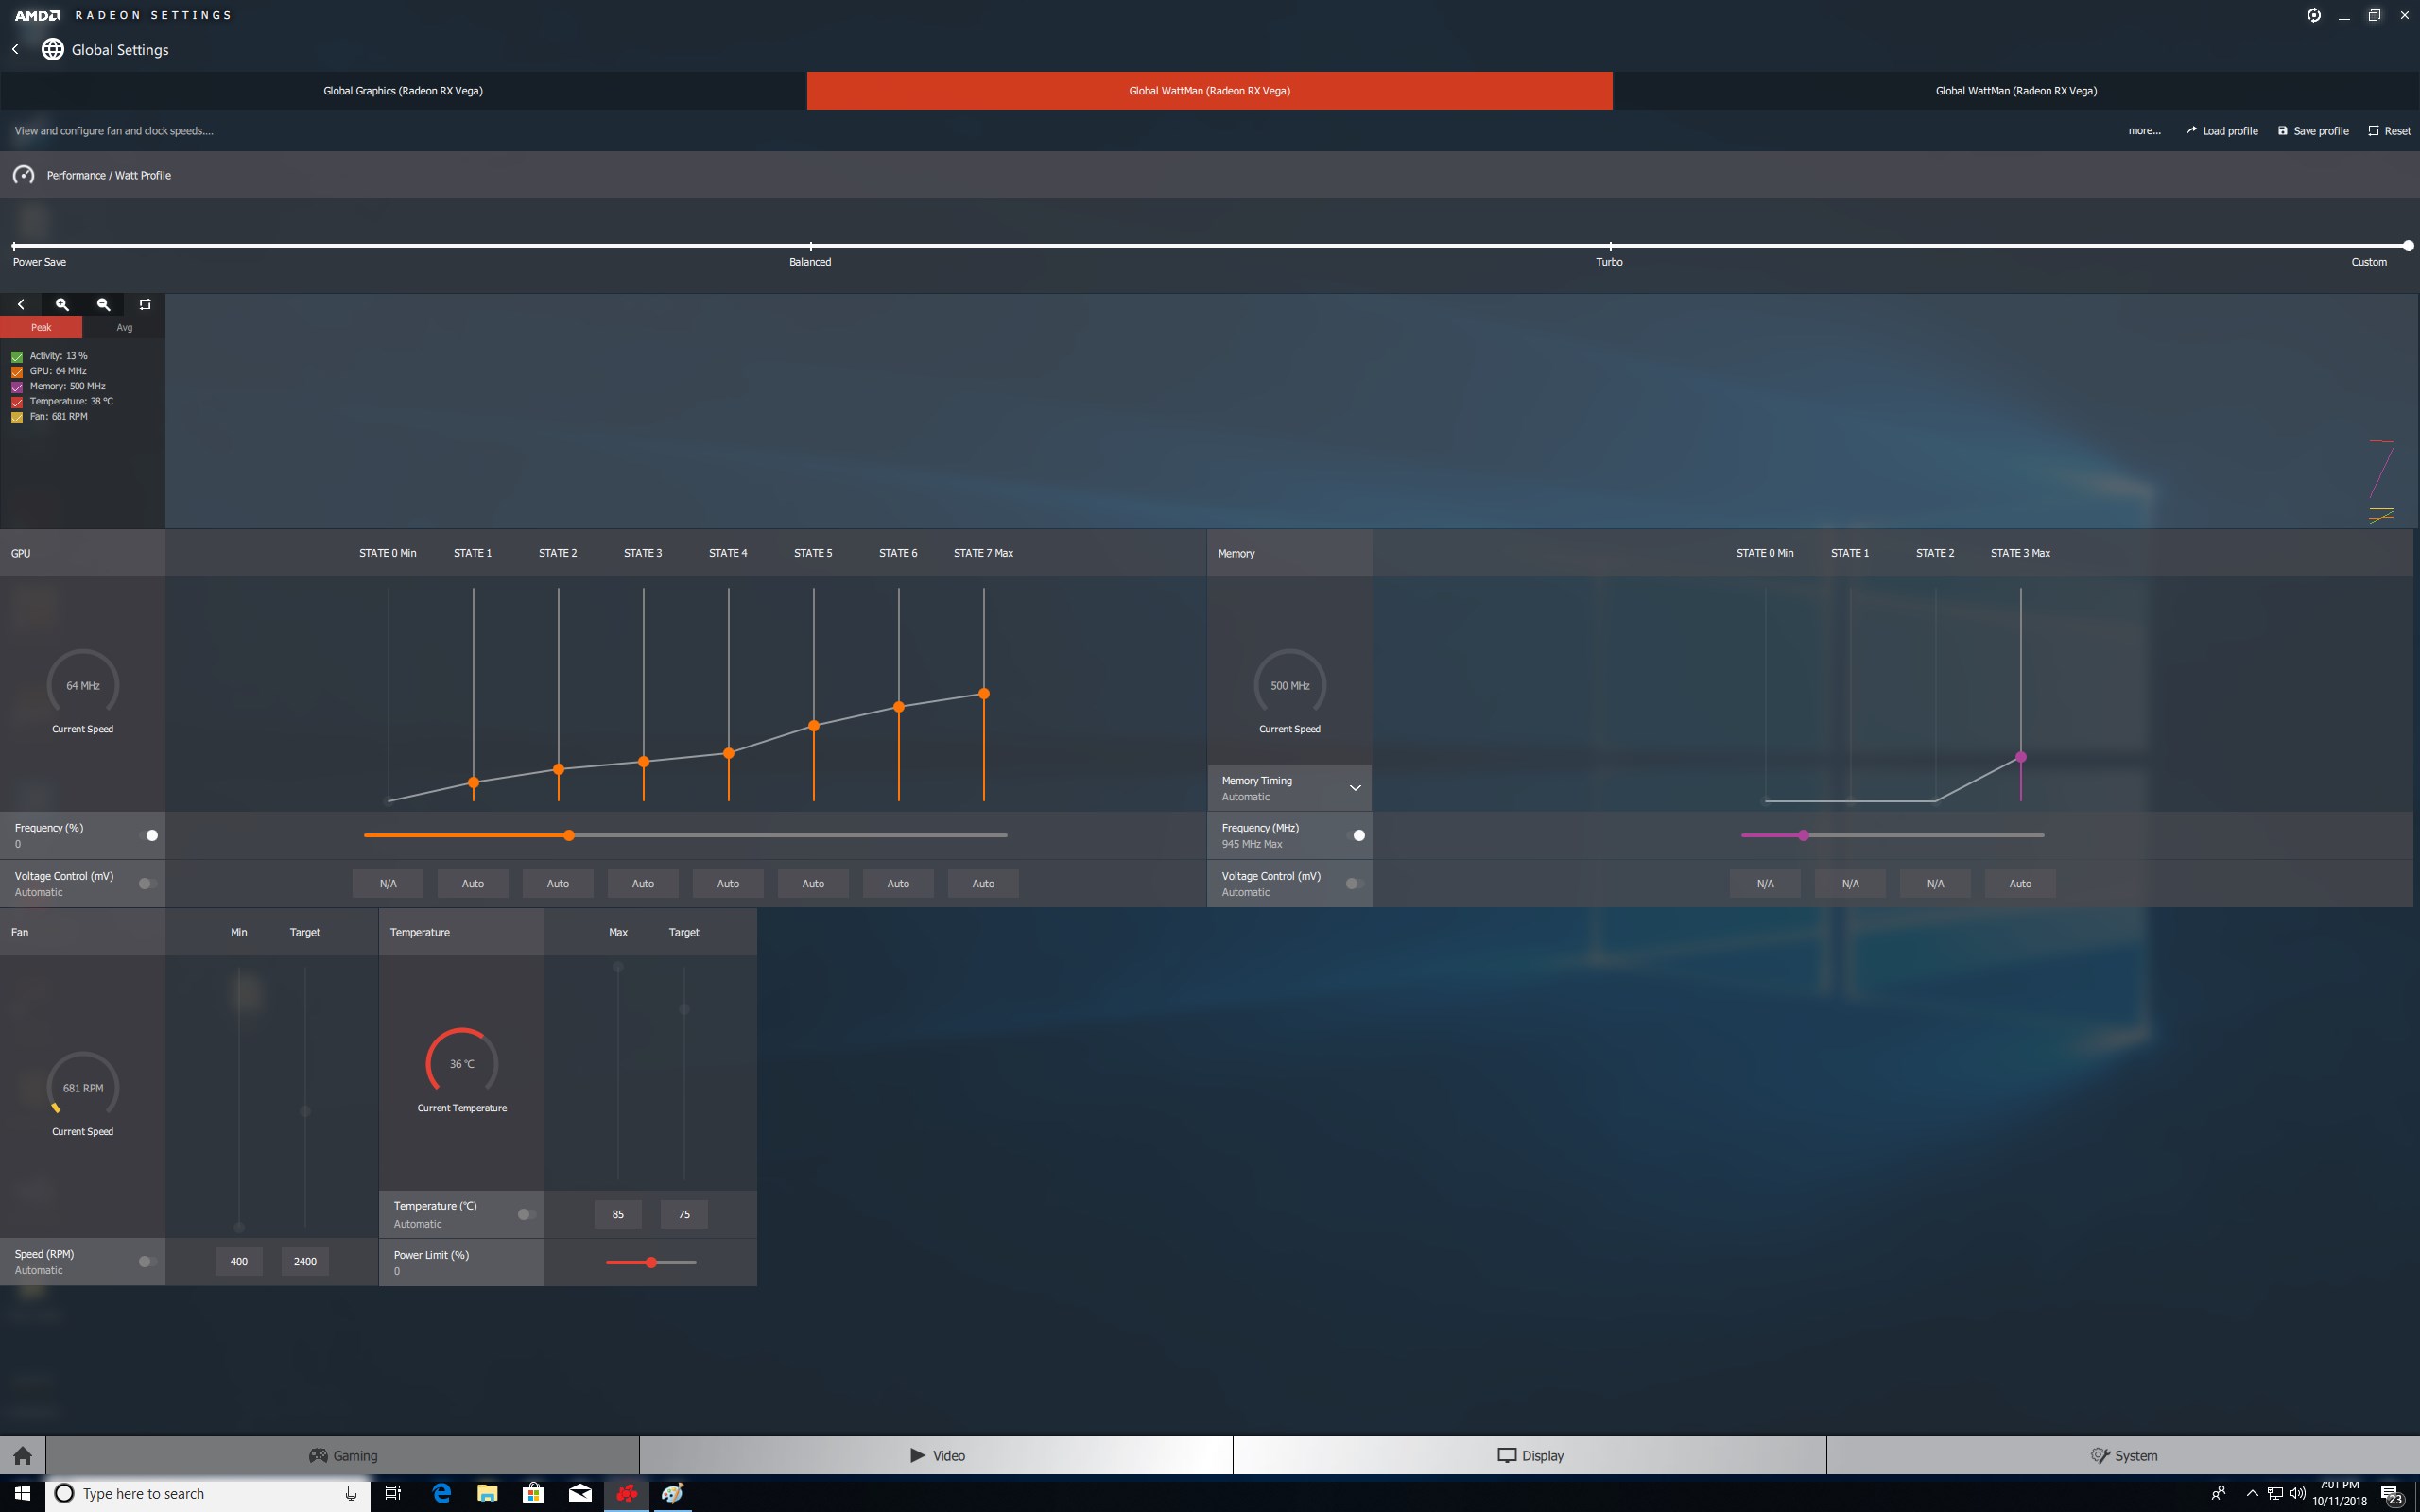This screenshot has height=1512, width=2420.
Task: Click the Reset icon at top right
Action: coord(2373,131)
